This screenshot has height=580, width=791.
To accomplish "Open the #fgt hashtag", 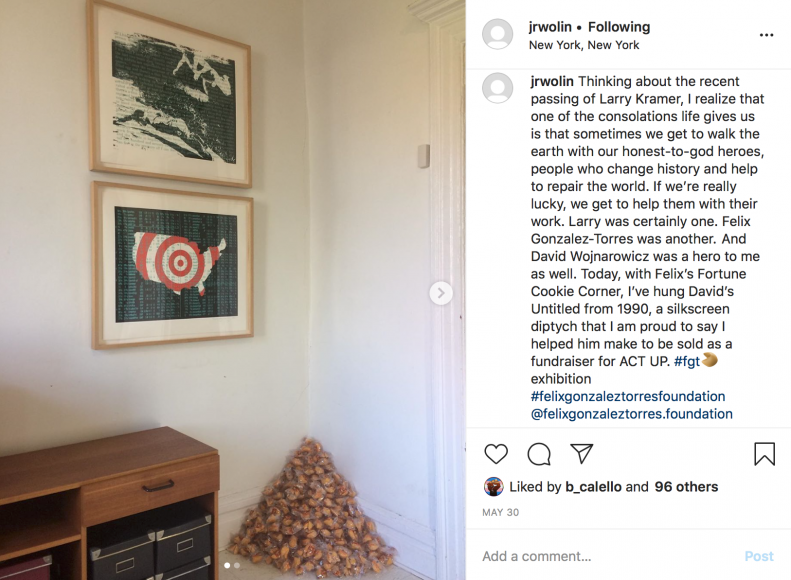I will [x=687, y=361].
